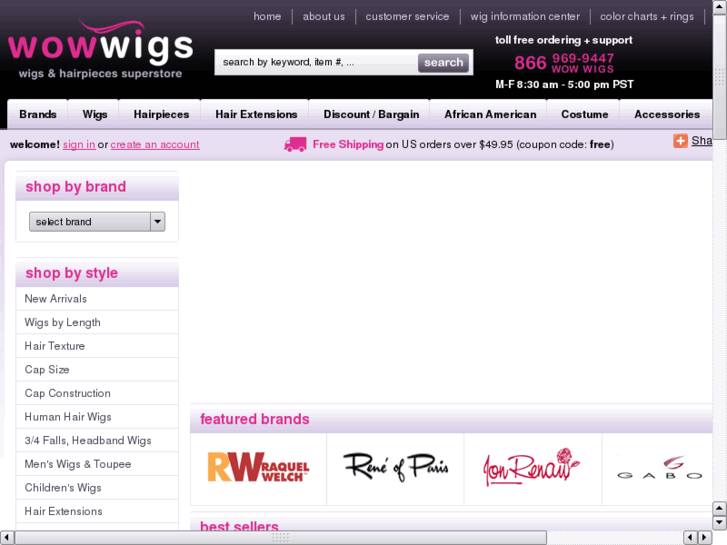
Task: Open the Accessories menu tab
Action: pos(667,114)
